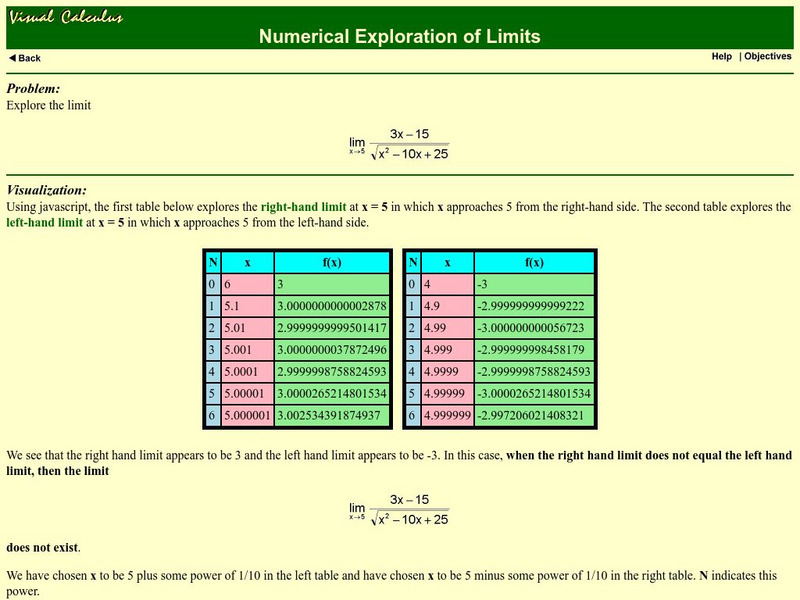Select cell with value 3.002534391874937
The height and width of the screenshot is (600, 800).
coord(332,416)
